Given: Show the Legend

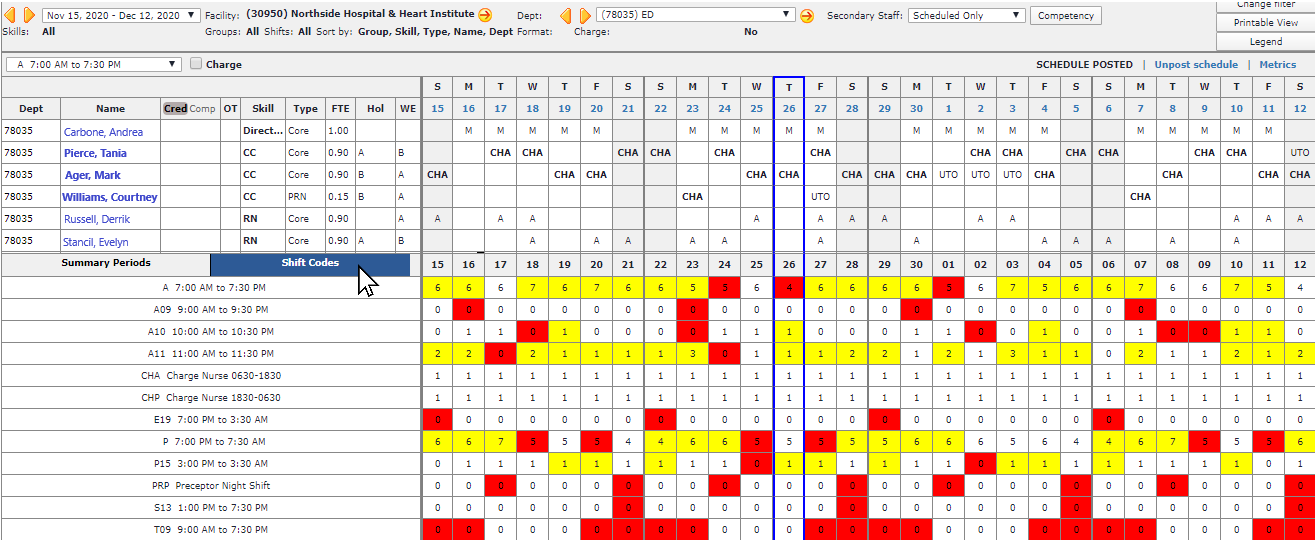Looking at the screenshot, I should click(1266, 42).
